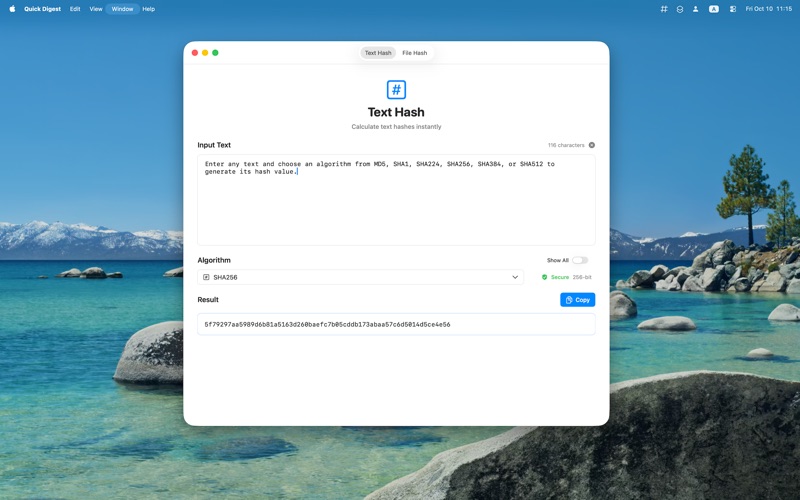
Task: Click the 256-bit label
Action: coord(582,277)
